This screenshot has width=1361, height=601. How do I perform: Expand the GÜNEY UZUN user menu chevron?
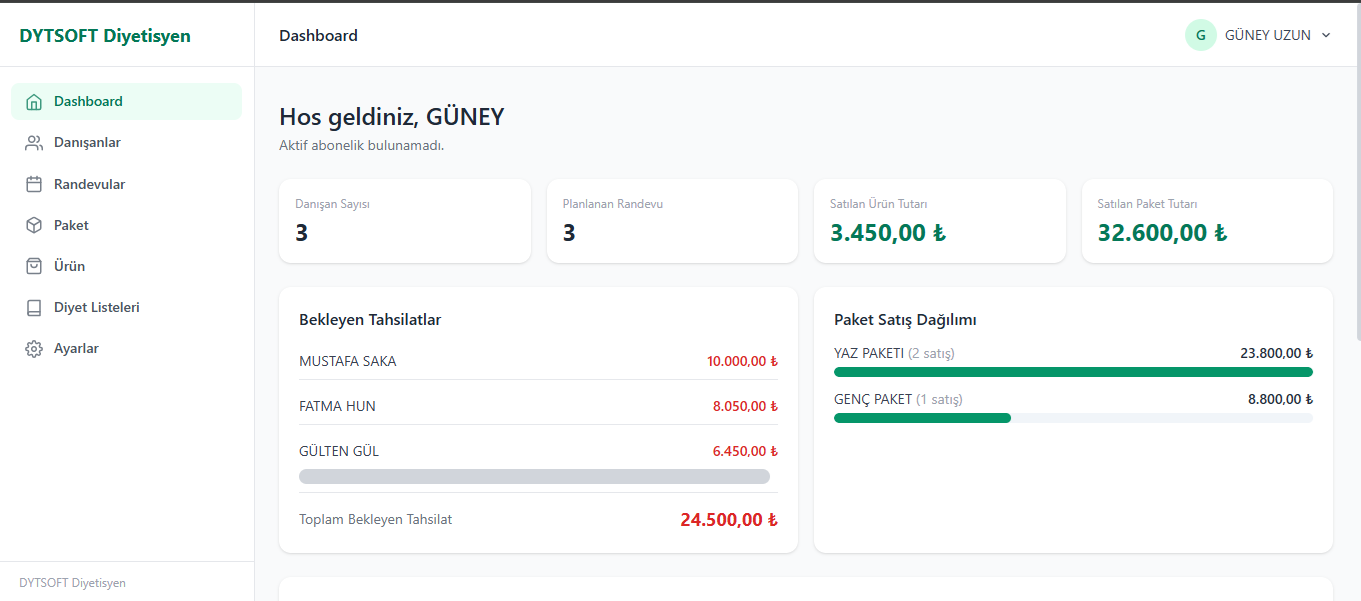(x=1326, y=35)
